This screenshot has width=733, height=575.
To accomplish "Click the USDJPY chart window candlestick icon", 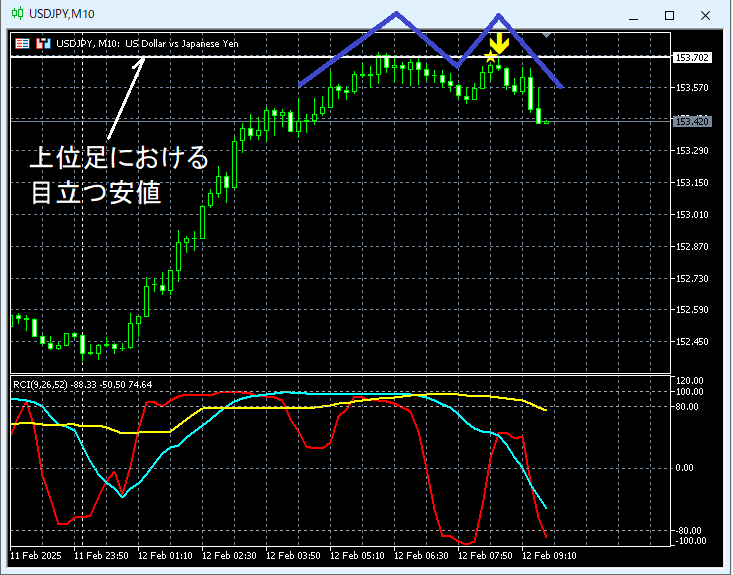I will (x=17, y=14).
